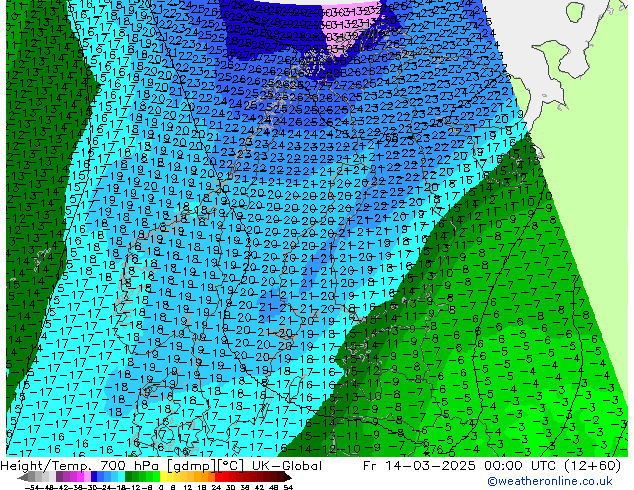
Task: Click the 'Height/Temp. 700 hPa' map title
Action: (x=80, y=466)
